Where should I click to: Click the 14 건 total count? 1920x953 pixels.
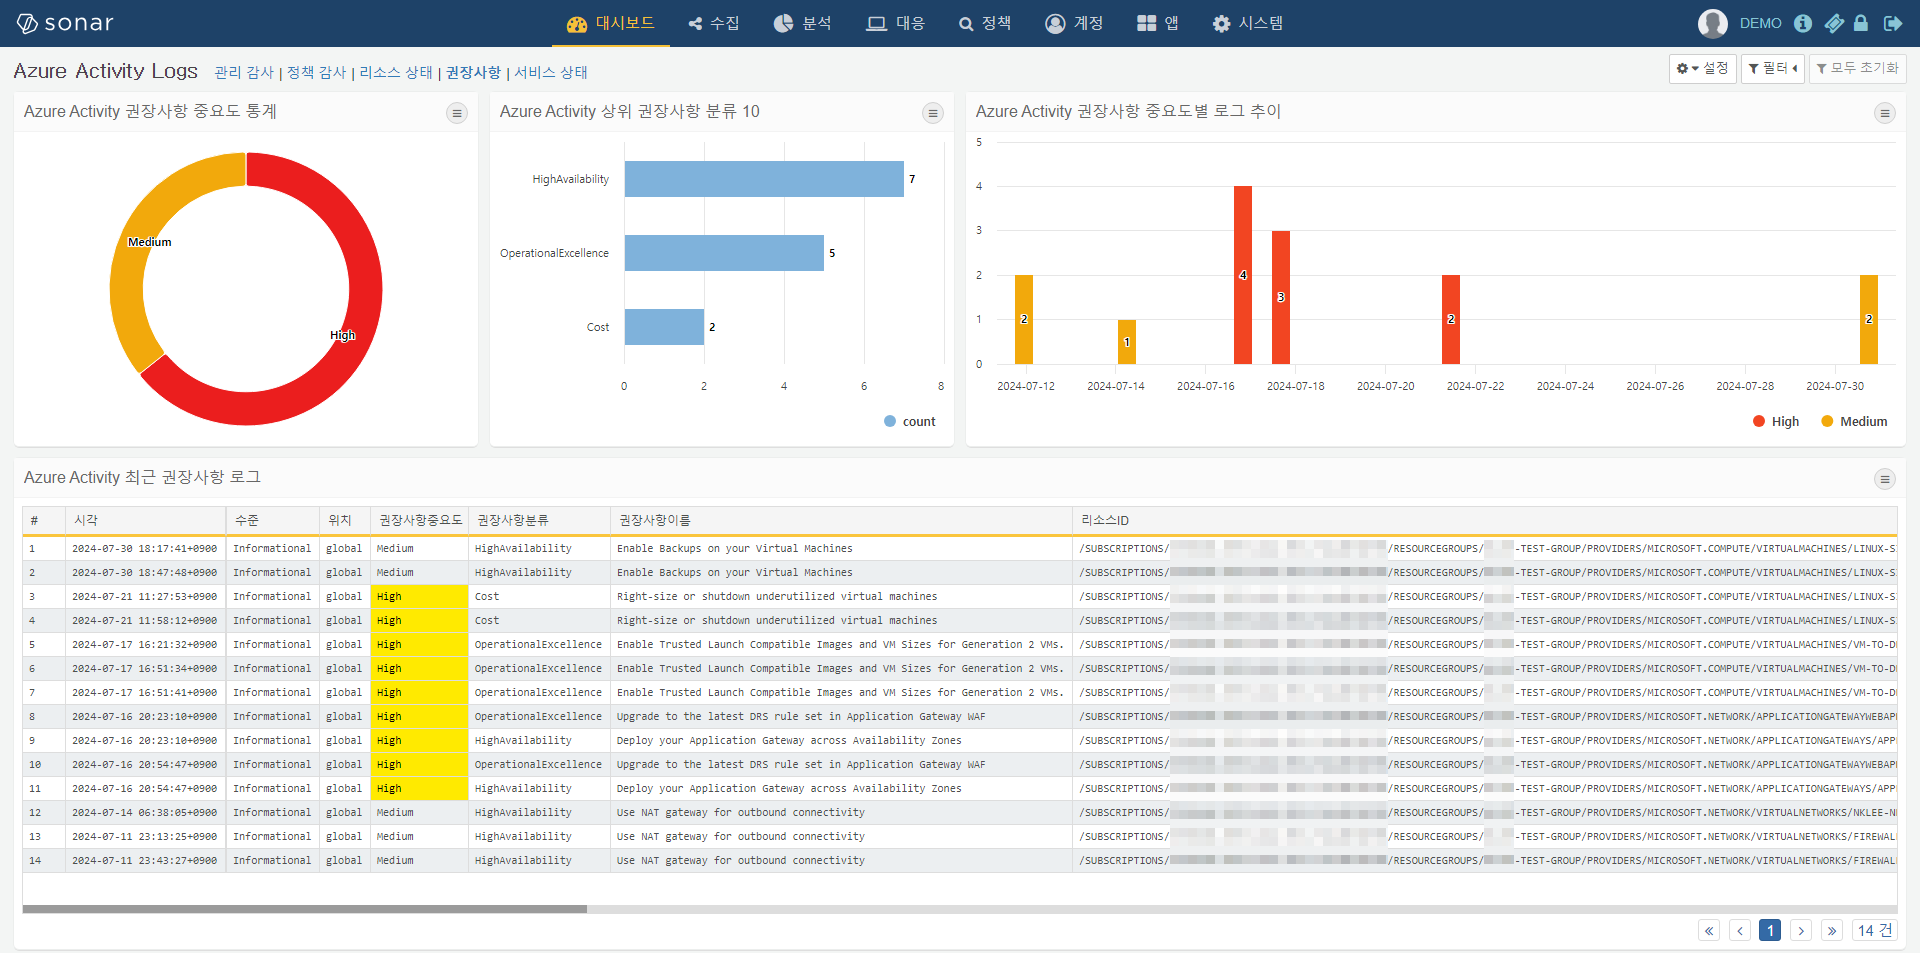1875,931
